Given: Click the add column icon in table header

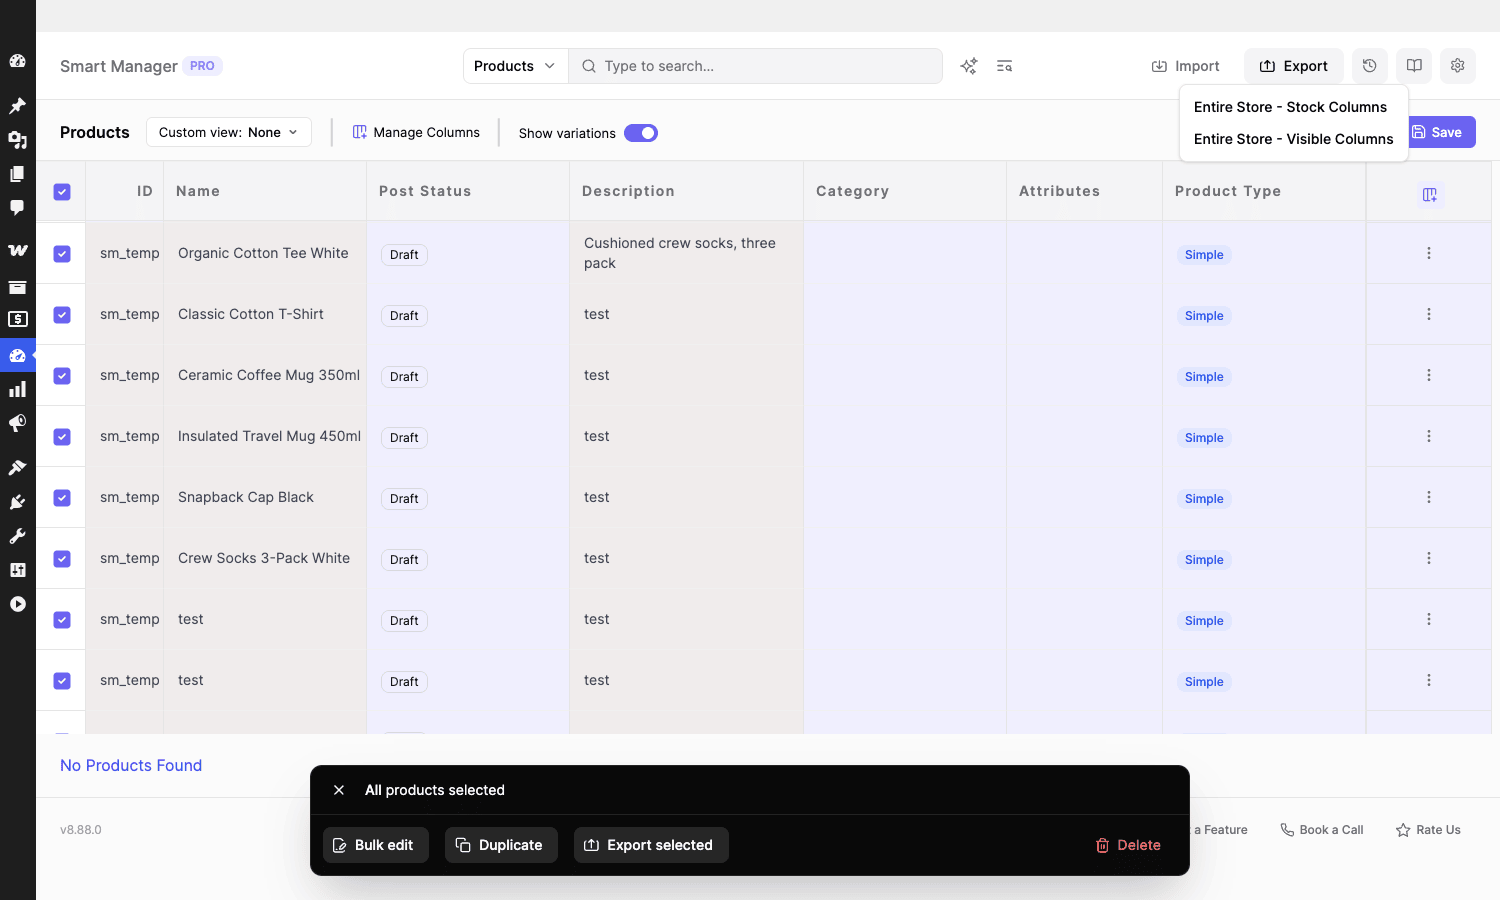Looking at the screenshot, I should pos(1430,194).
